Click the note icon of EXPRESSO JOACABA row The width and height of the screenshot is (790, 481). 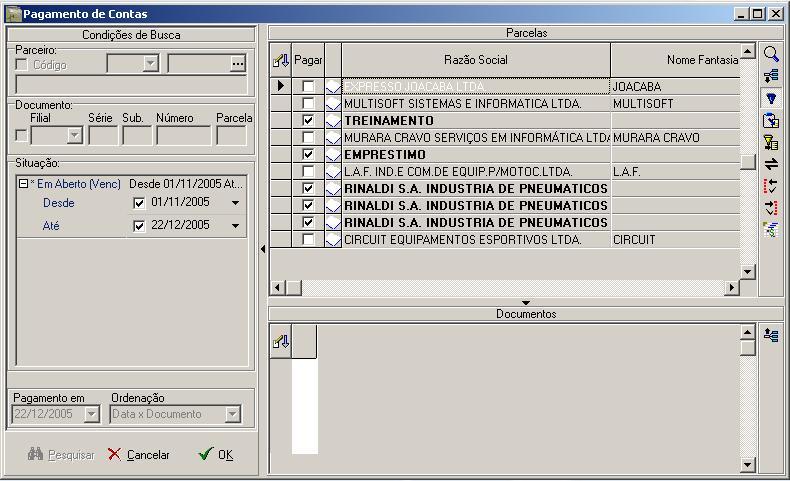click(x=333, y=87)
